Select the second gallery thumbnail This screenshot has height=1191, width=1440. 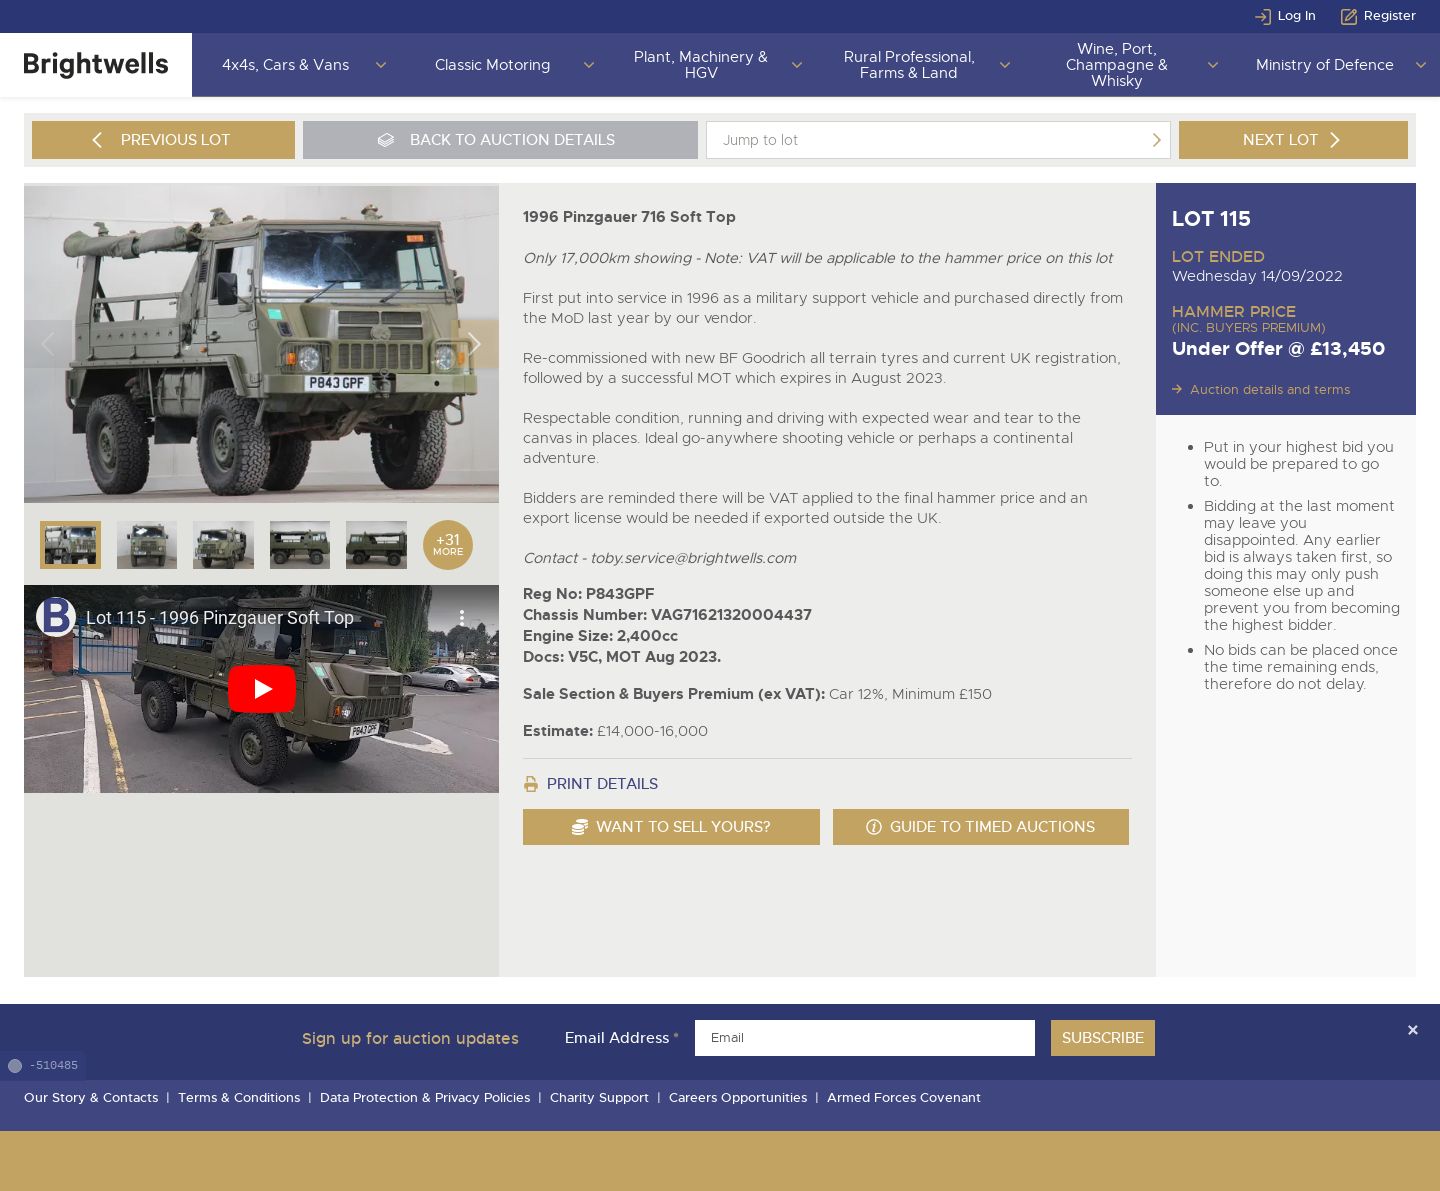pyautogui.click(x=147, y=545)
